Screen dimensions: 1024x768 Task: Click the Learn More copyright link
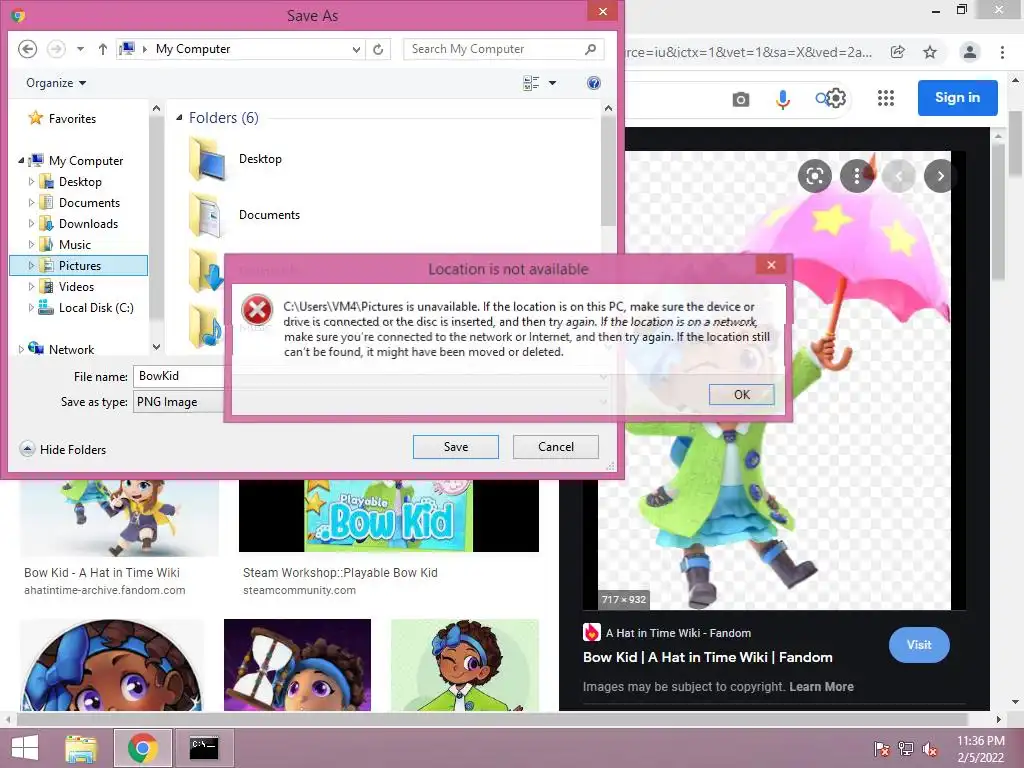pyautogui.click(x=821, y=687)
